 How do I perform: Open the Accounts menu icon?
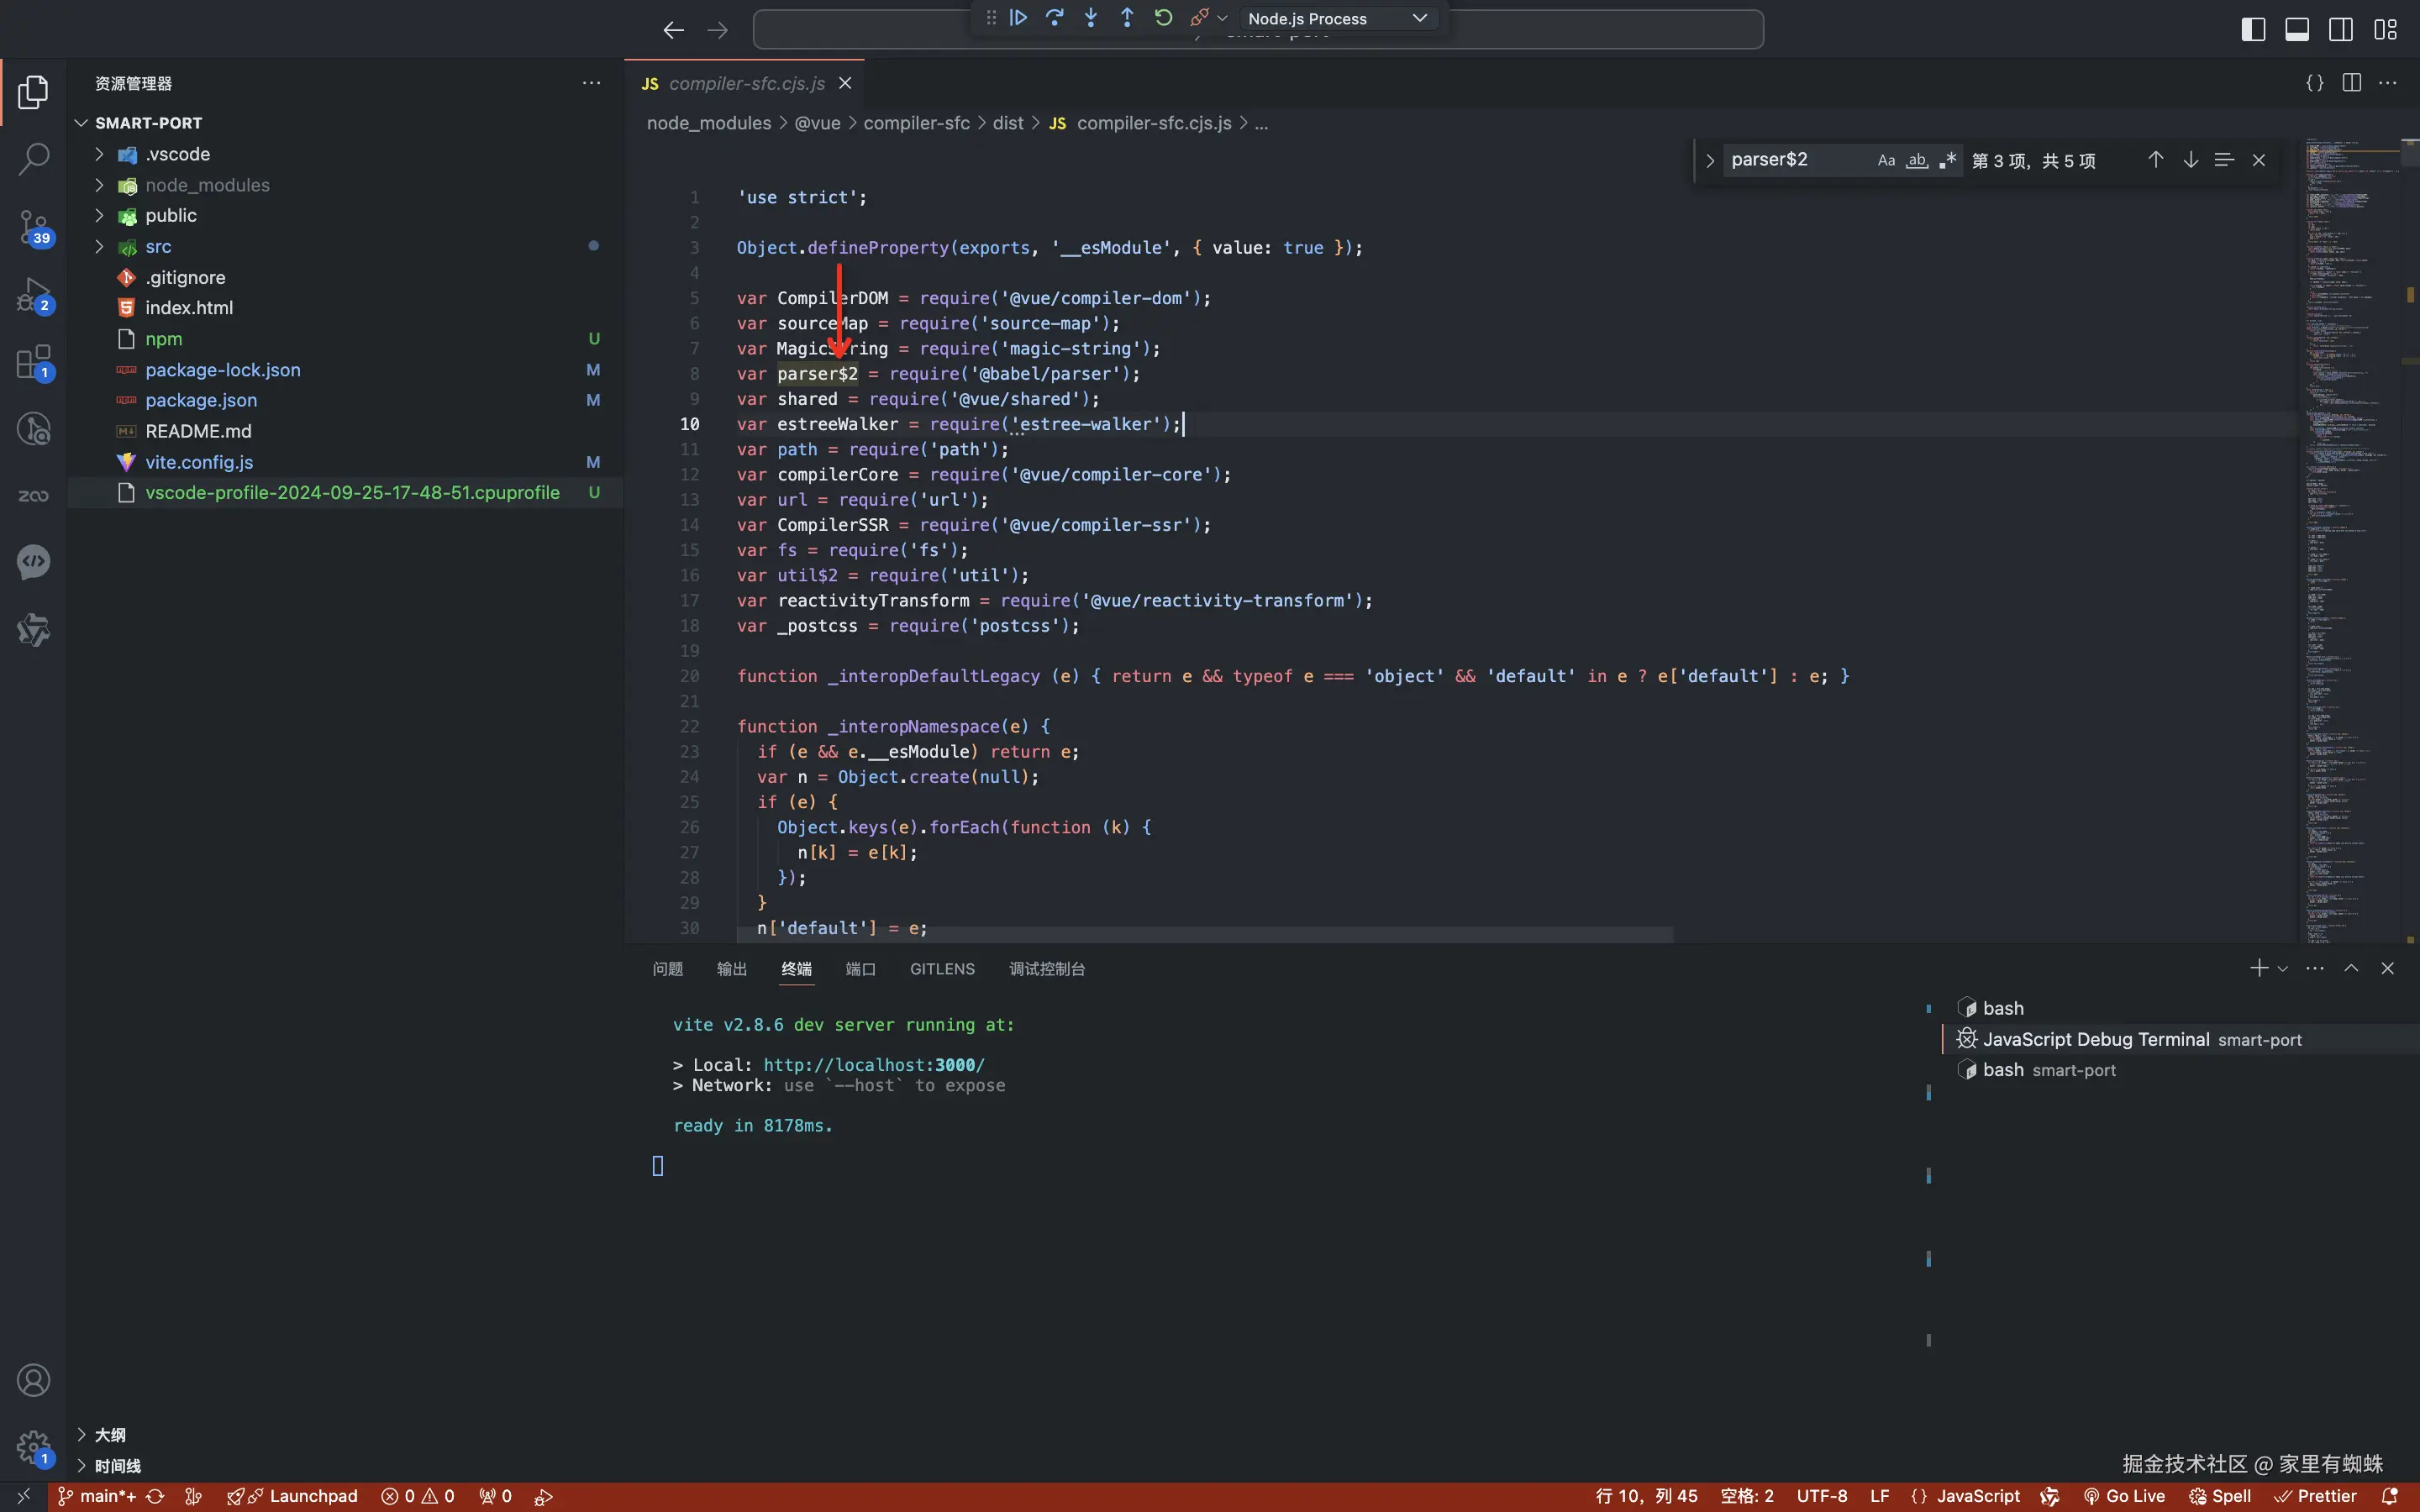tap(33, 1380)
